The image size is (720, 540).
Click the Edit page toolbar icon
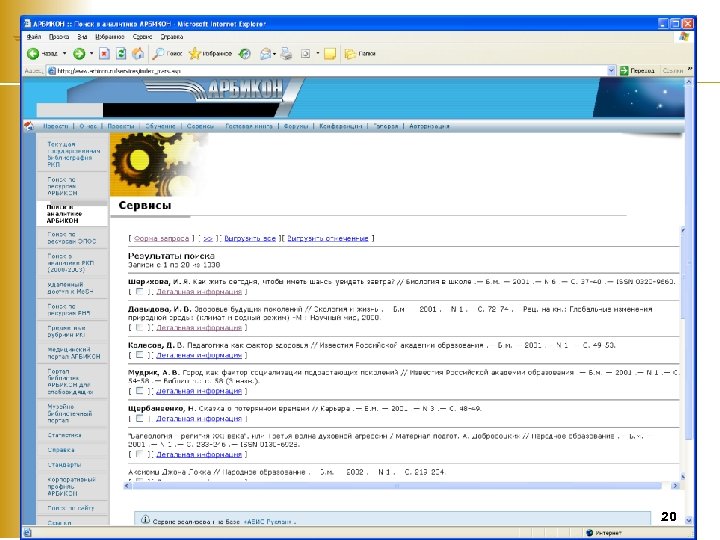tap(305, 54)
